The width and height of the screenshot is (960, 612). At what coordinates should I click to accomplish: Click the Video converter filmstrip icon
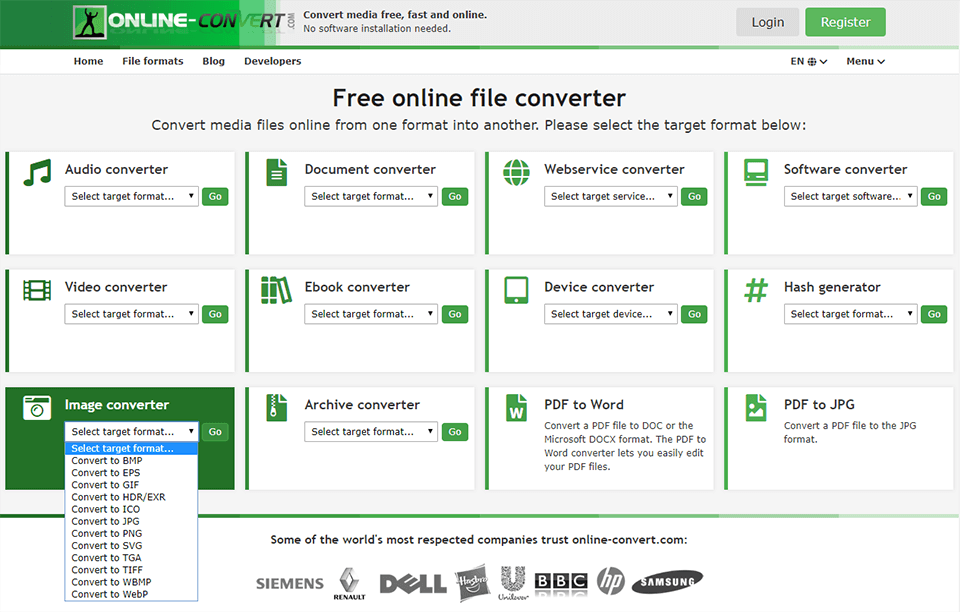[36, 289]
